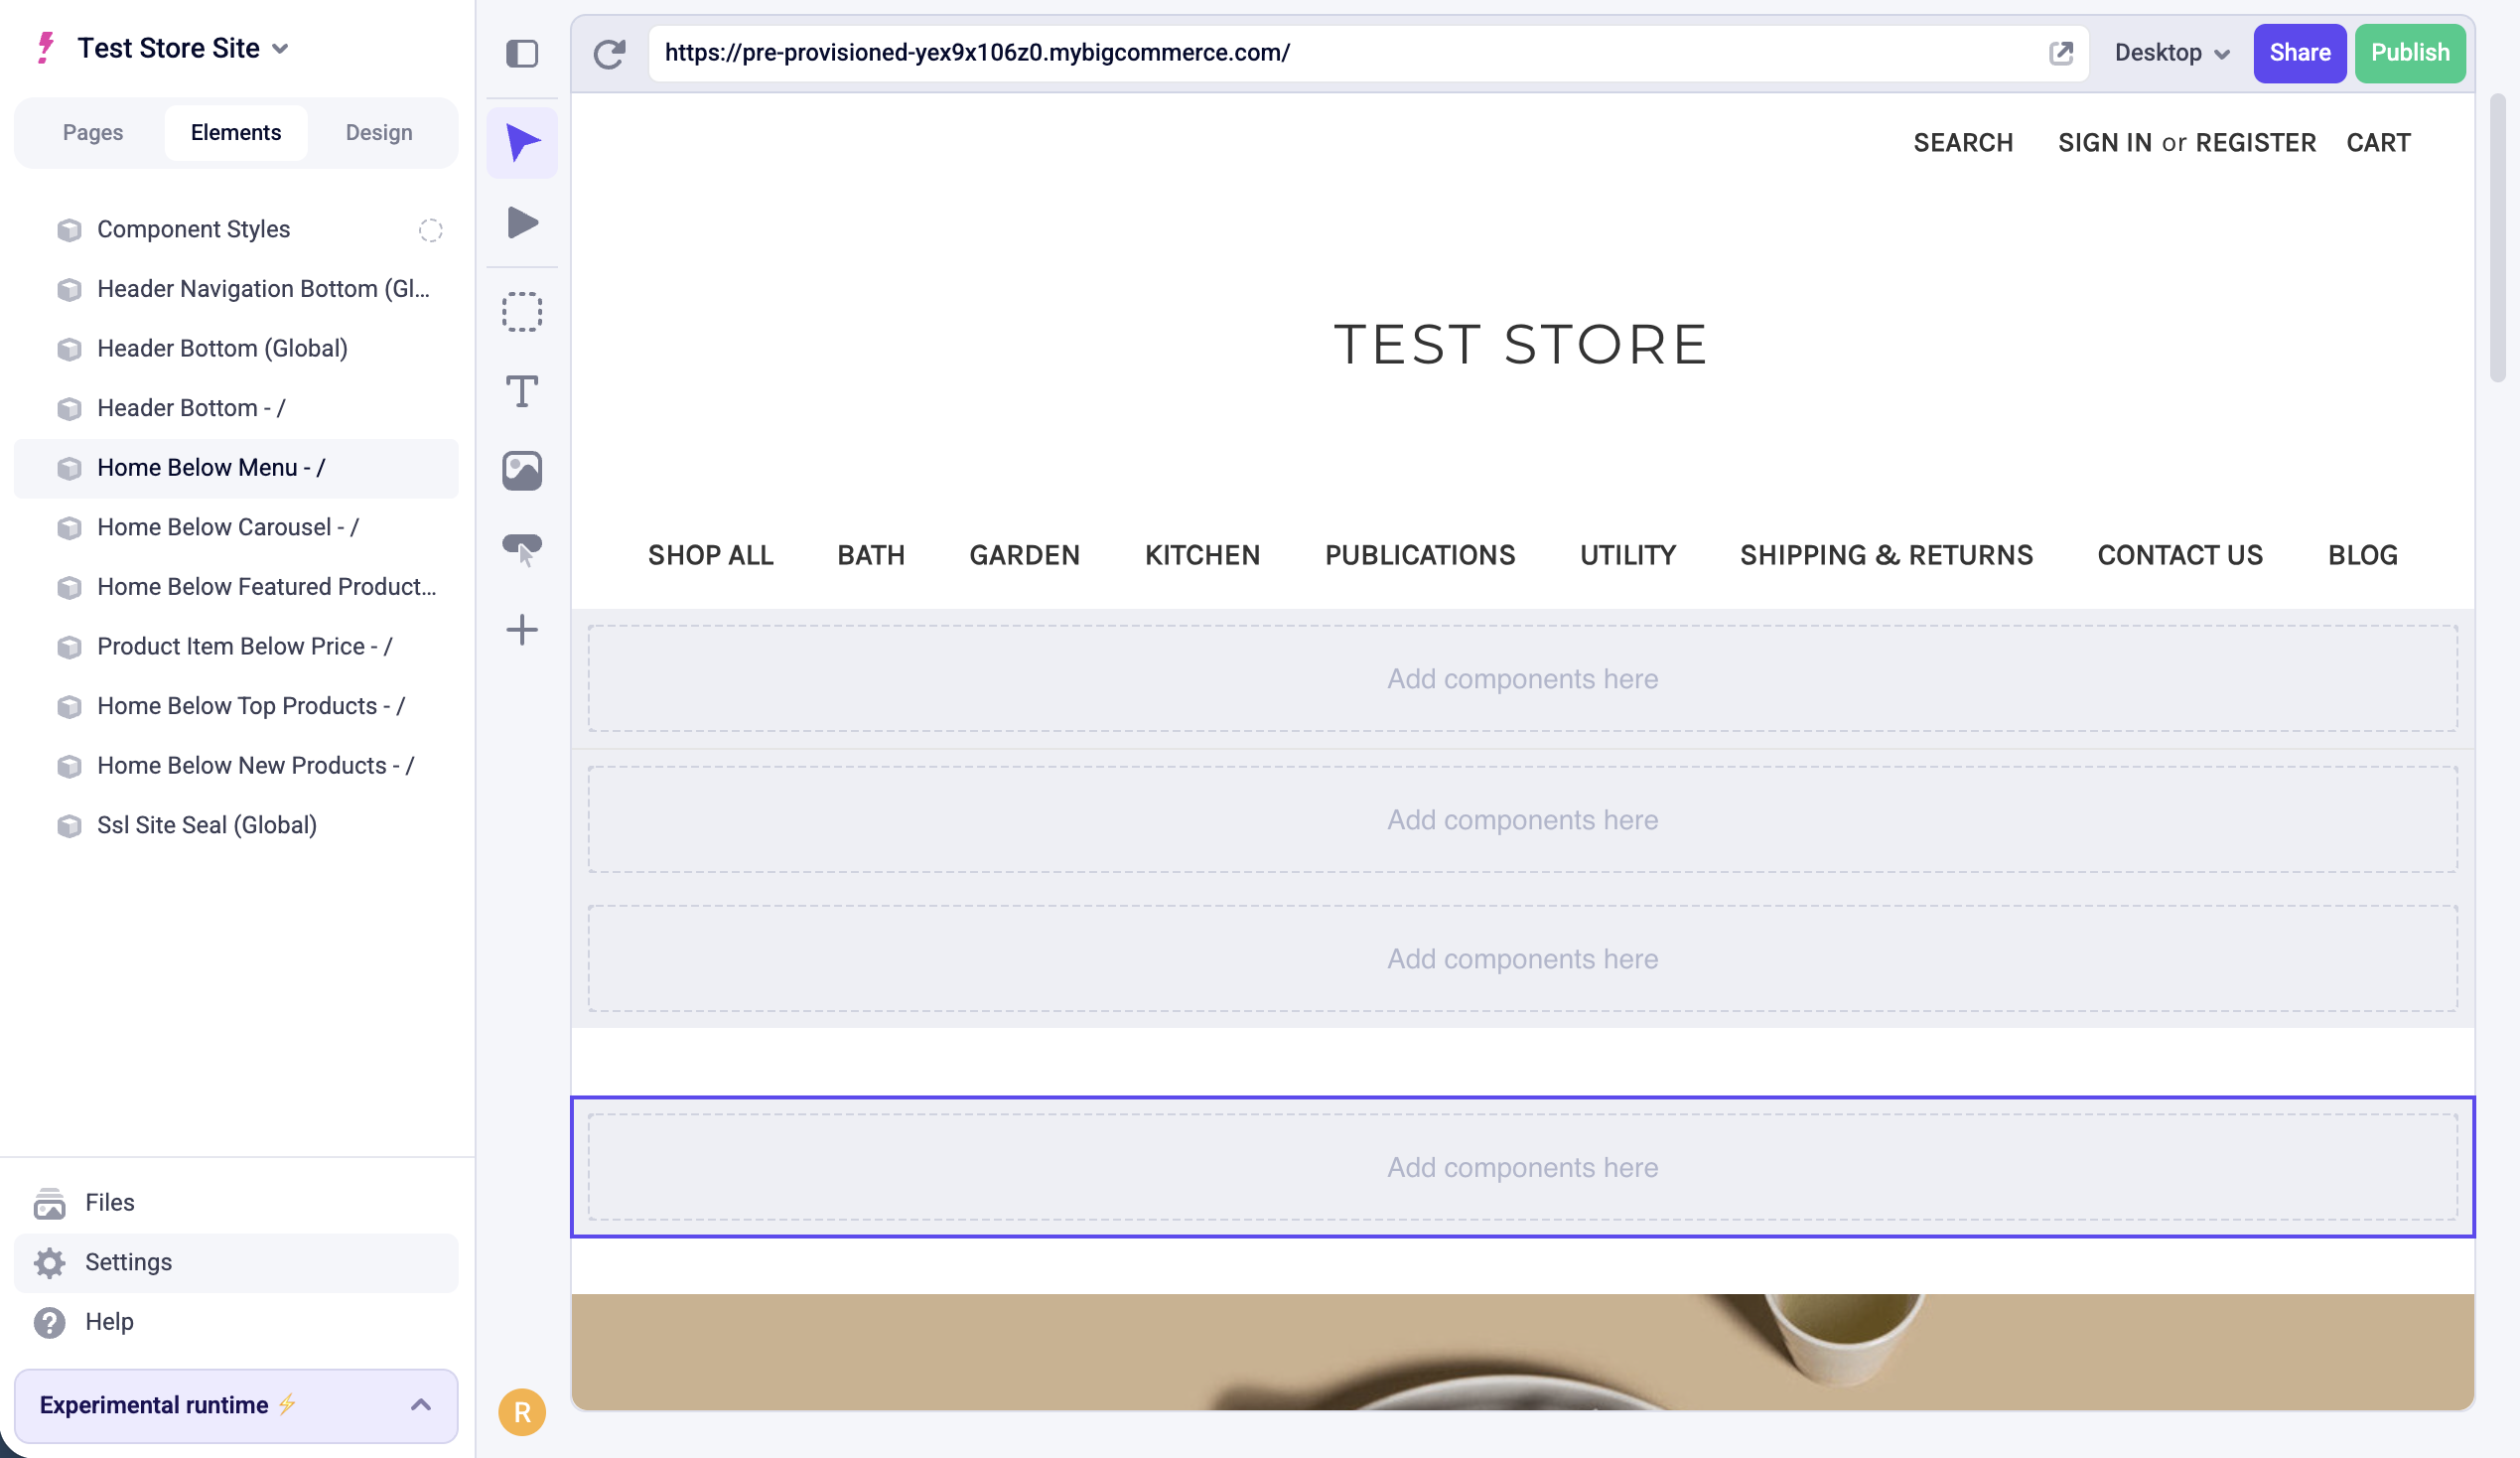Click the plus add element icon
This screenshot has width=2520, height=1458.
click(x=522, y=630)
